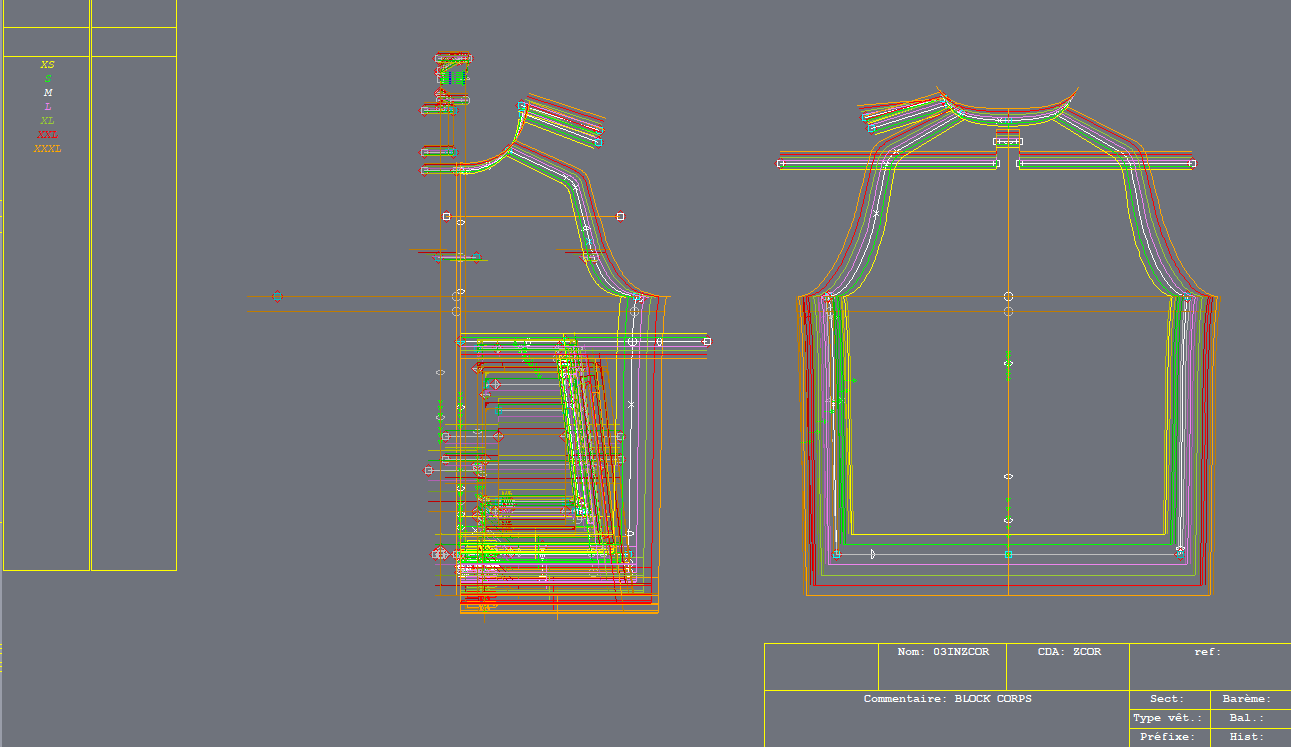Click the CDA field showing ZCOR
The width and height of the screenshot is (1291, 747).
point(1068,652)
